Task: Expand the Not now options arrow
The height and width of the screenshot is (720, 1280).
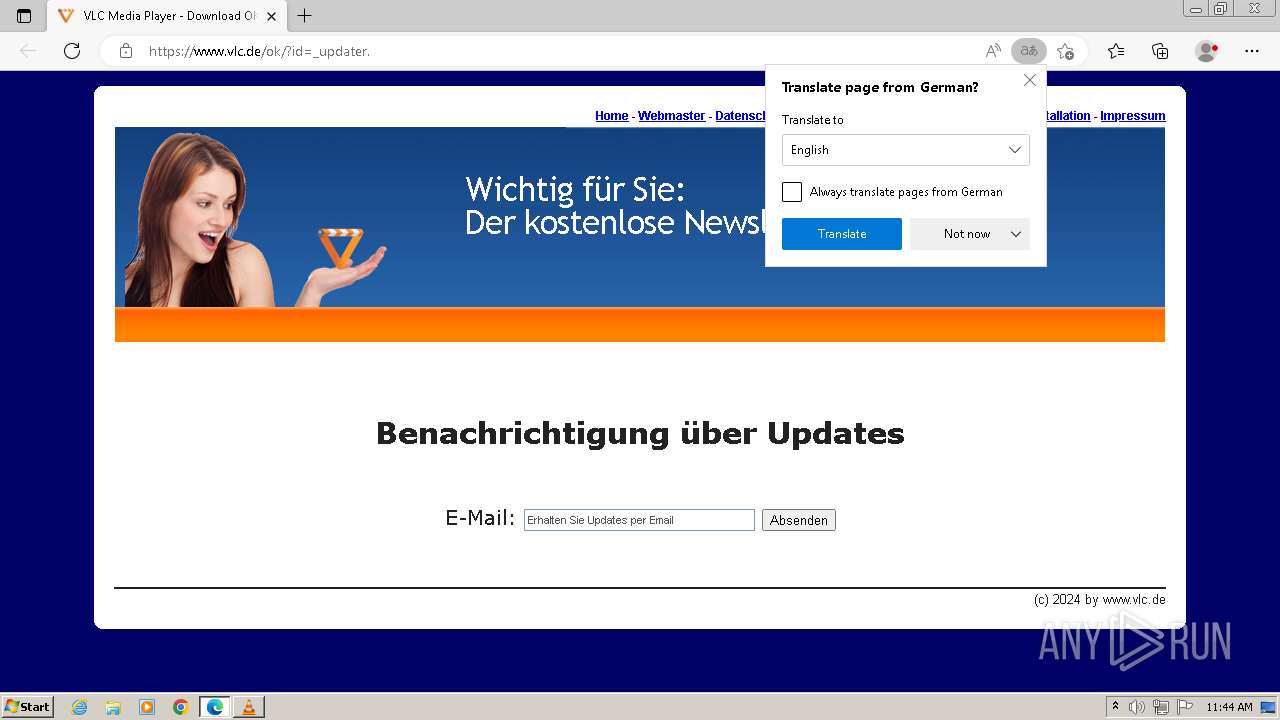Action: [x=1016, y=234]
